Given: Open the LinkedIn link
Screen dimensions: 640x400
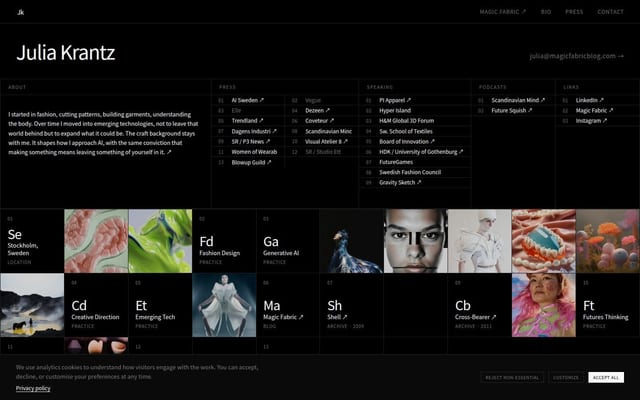Looking at the screenshot, I should pyautogui.click(x=590, y=100).
